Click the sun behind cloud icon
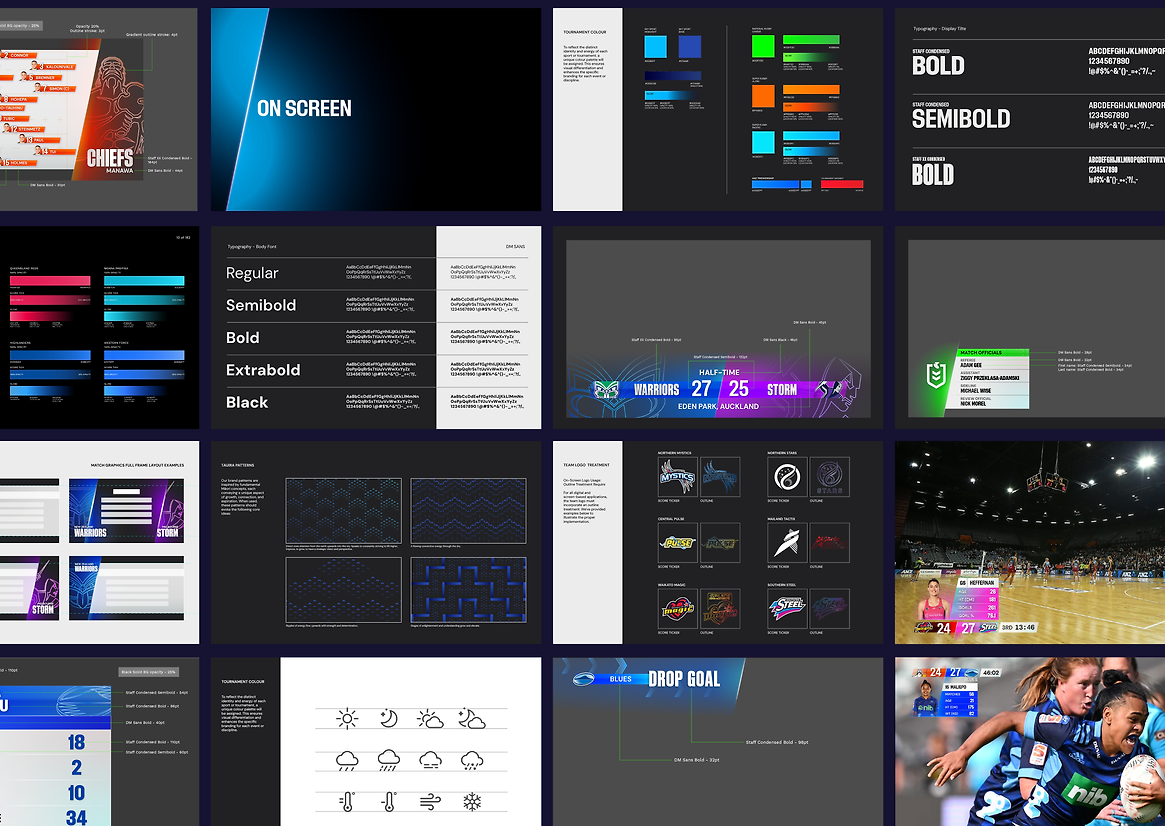 430,719
